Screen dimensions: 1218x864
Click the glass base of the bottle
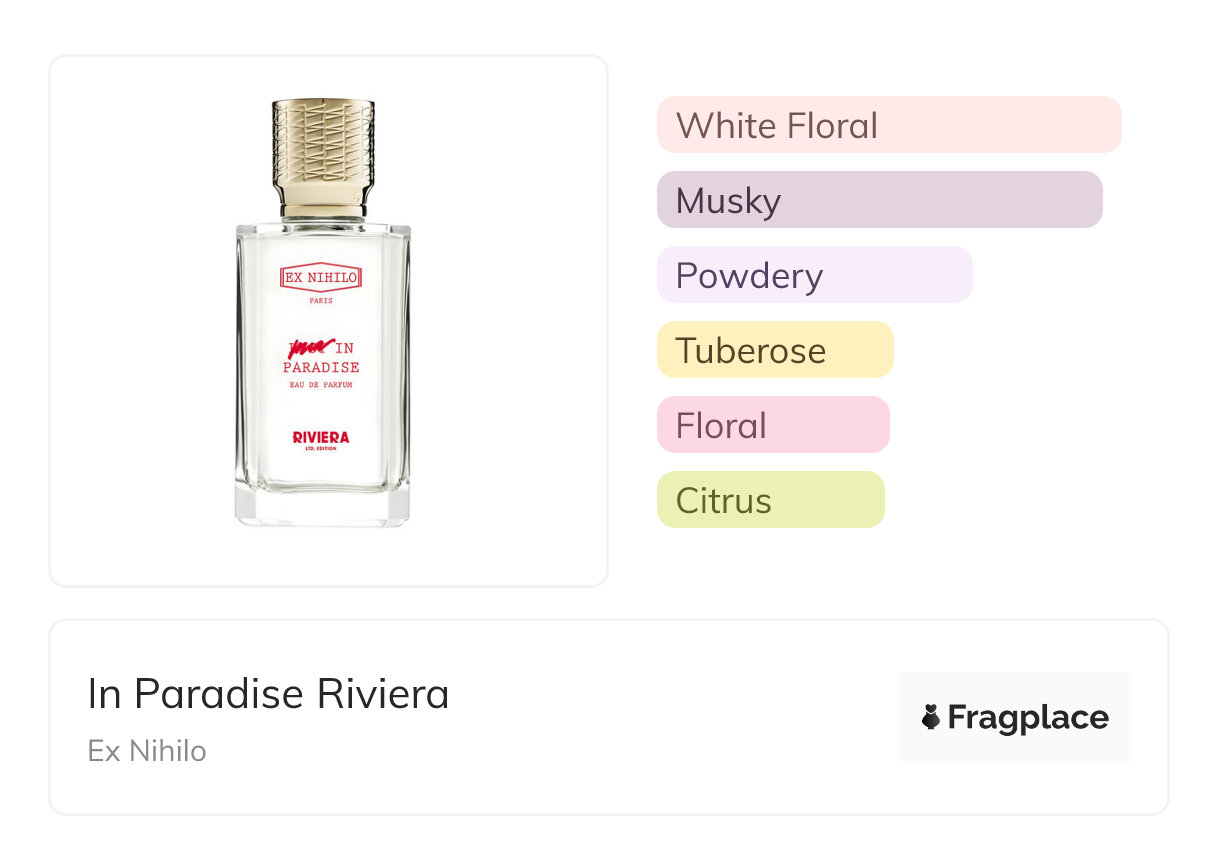[322, 505]
